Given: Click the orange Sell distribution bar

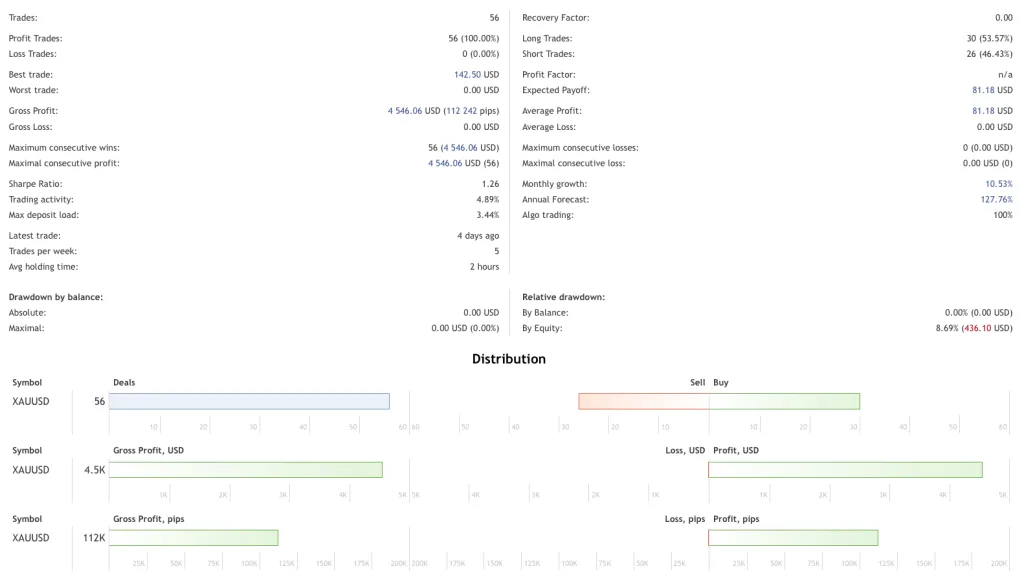Looking at the screenshot, I should click(643, 401).
